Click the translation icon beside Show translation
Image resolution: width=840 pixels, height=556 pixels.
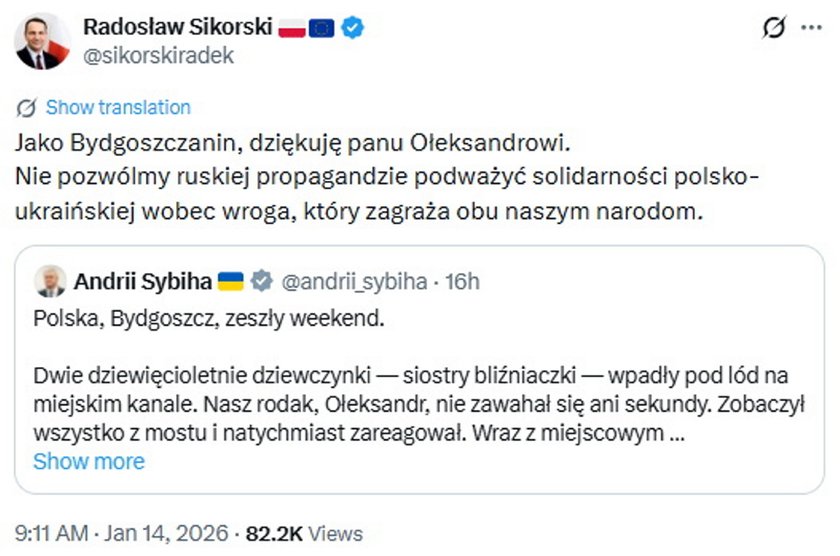coord(28,108)
